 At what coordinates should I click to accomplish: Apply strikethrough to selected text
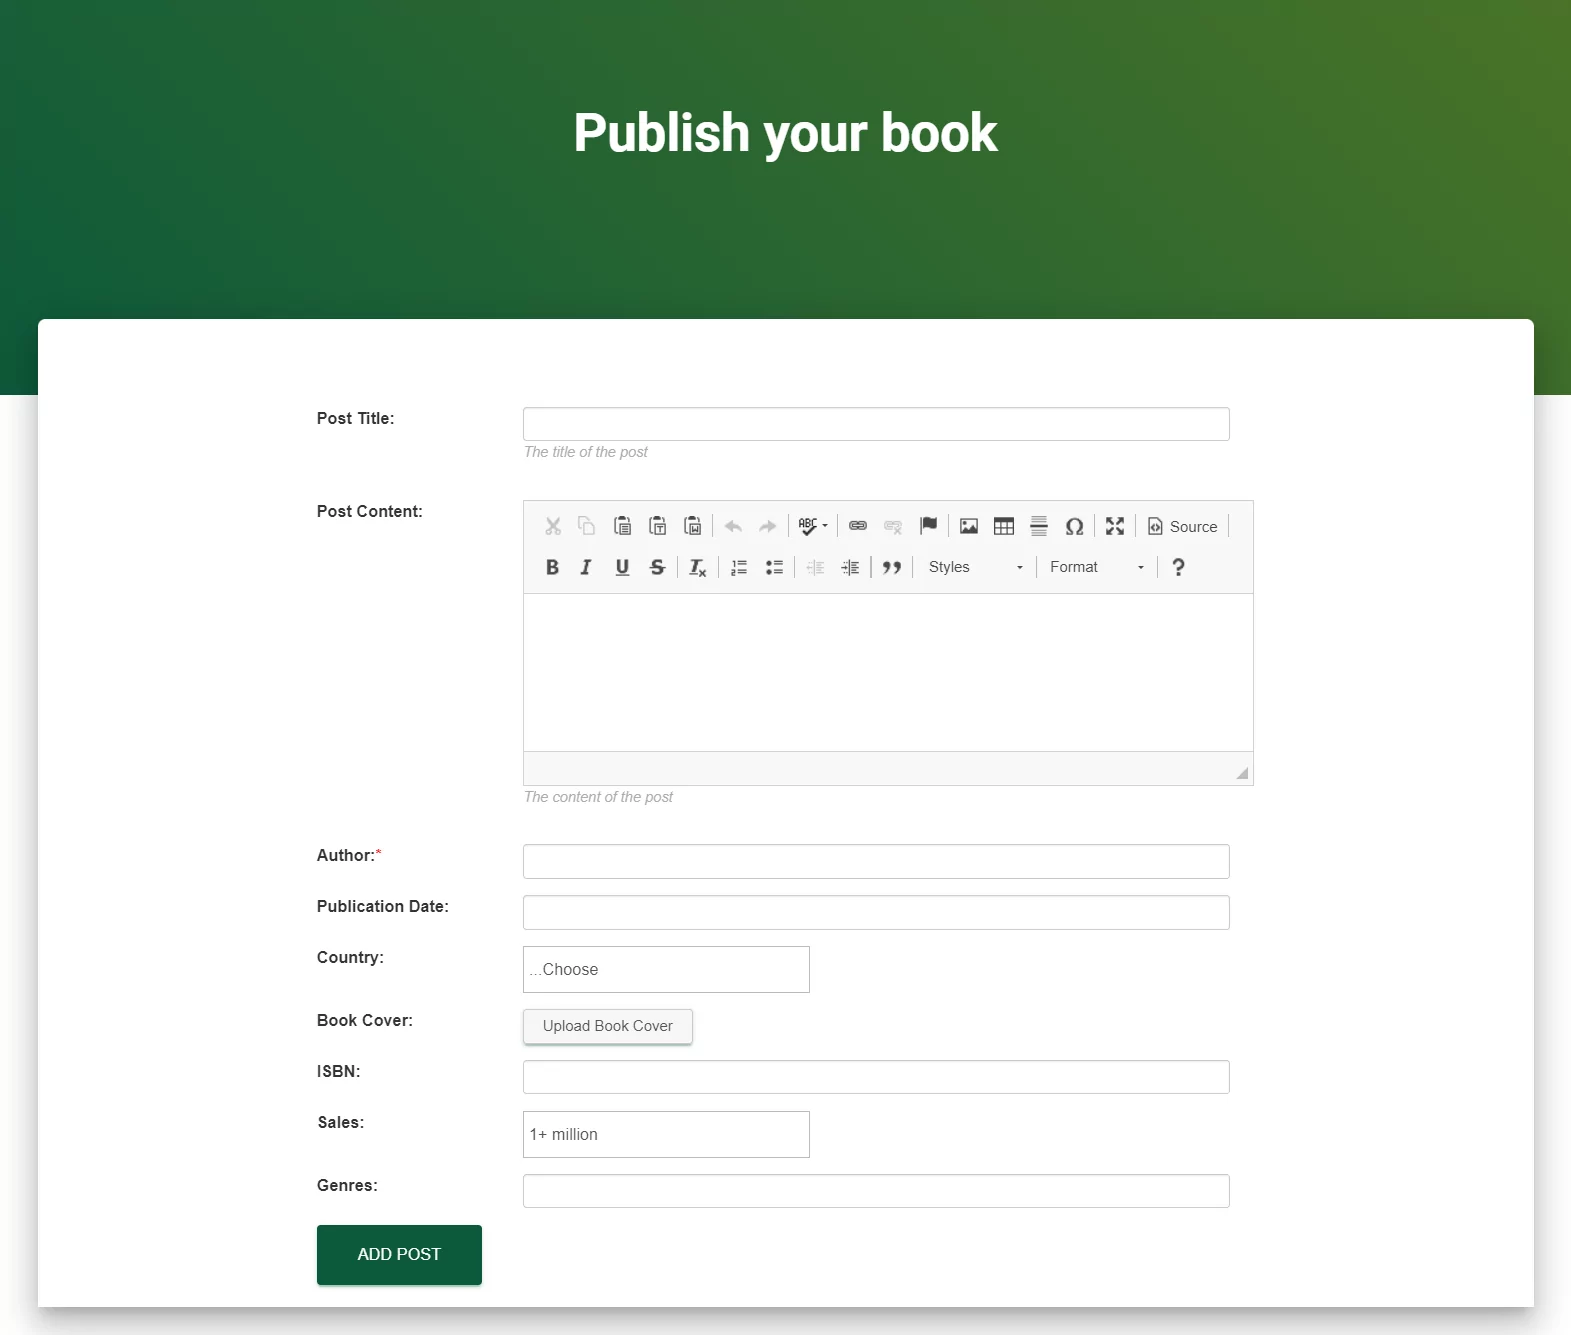[657, 567]
